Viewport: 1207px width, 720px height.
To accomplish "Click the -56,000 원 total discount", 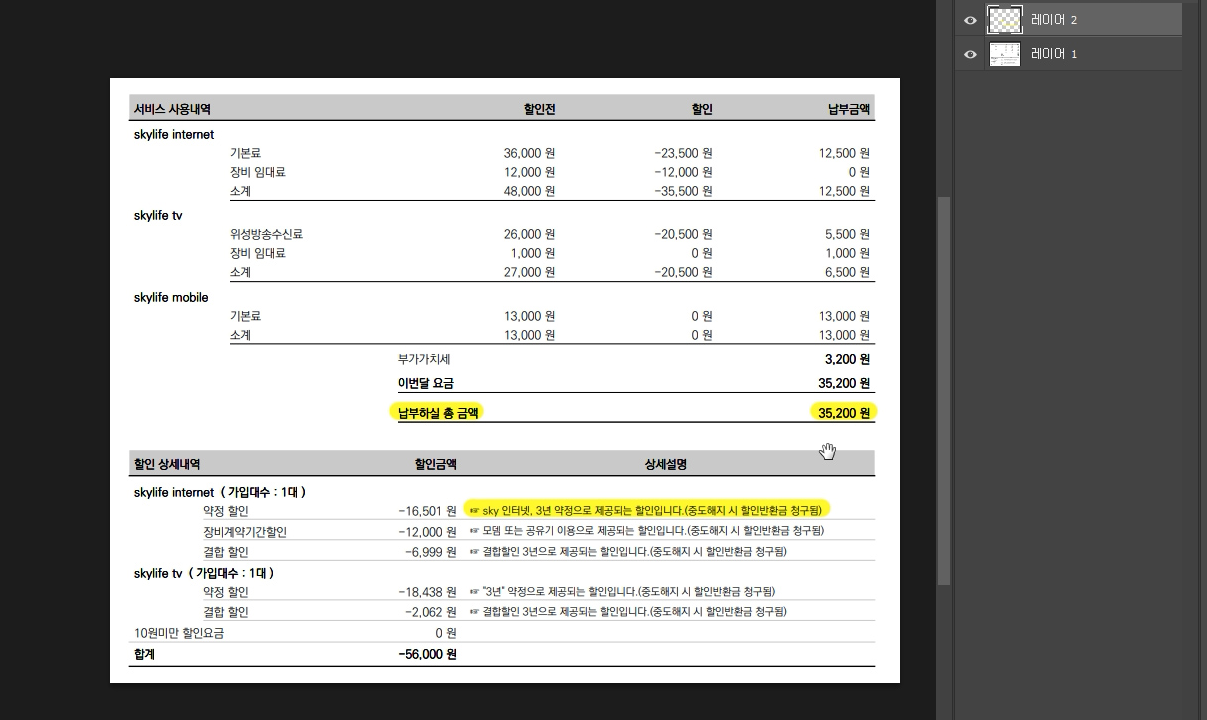I will tap(427, 655).
